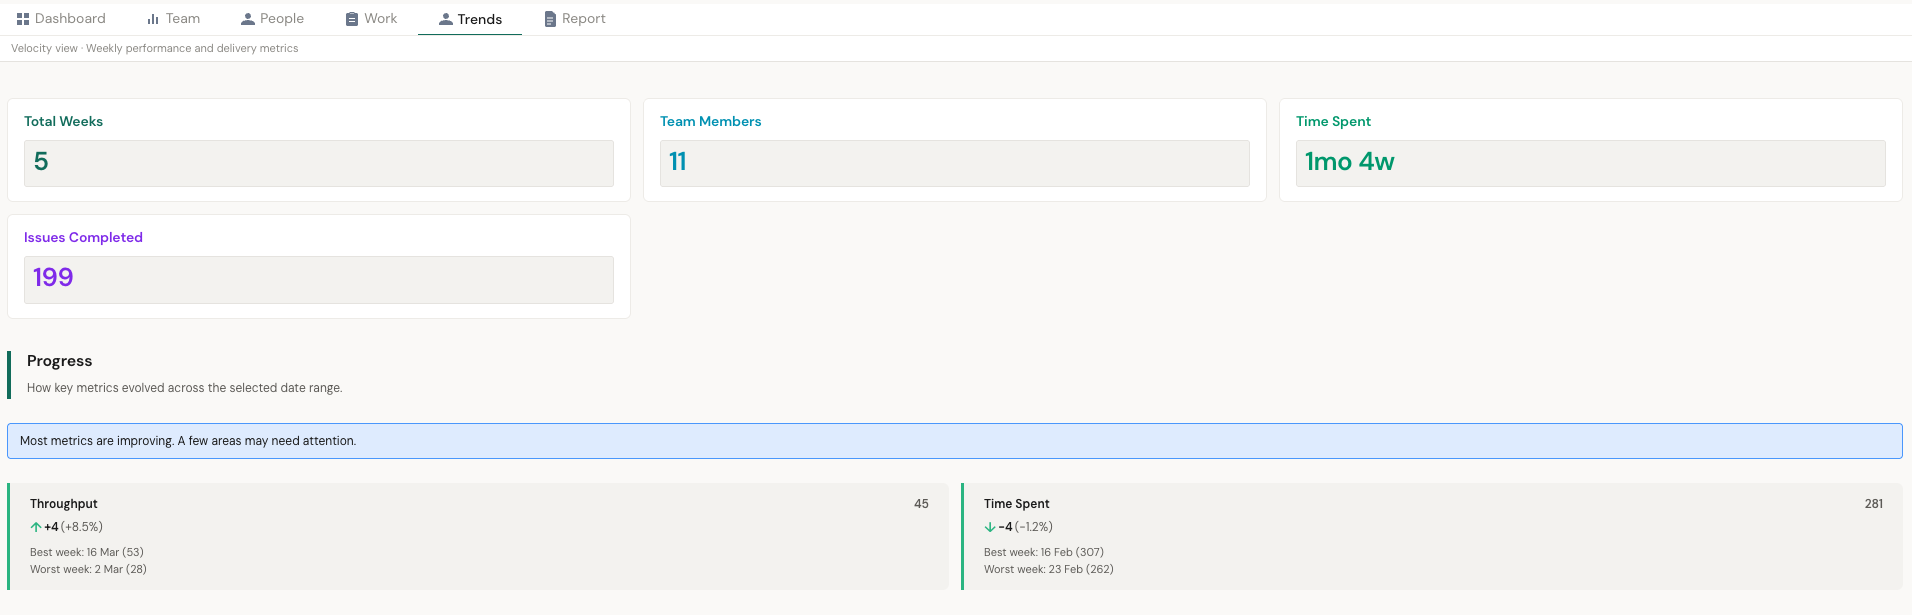Click the Time Spent value 1mo 4w
This screenshot has width=1912, height=615.
point(1350,162)
